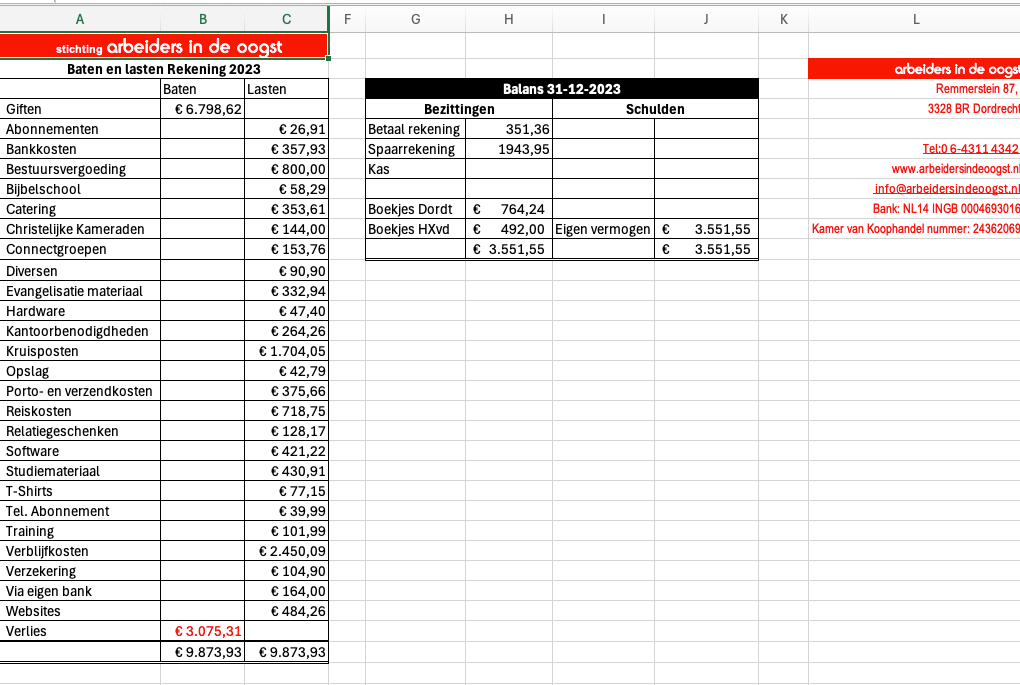Click the 'Kantoorbenodigdheden' row label
This screenshot has width=1020, height=685.
point(77,332)
